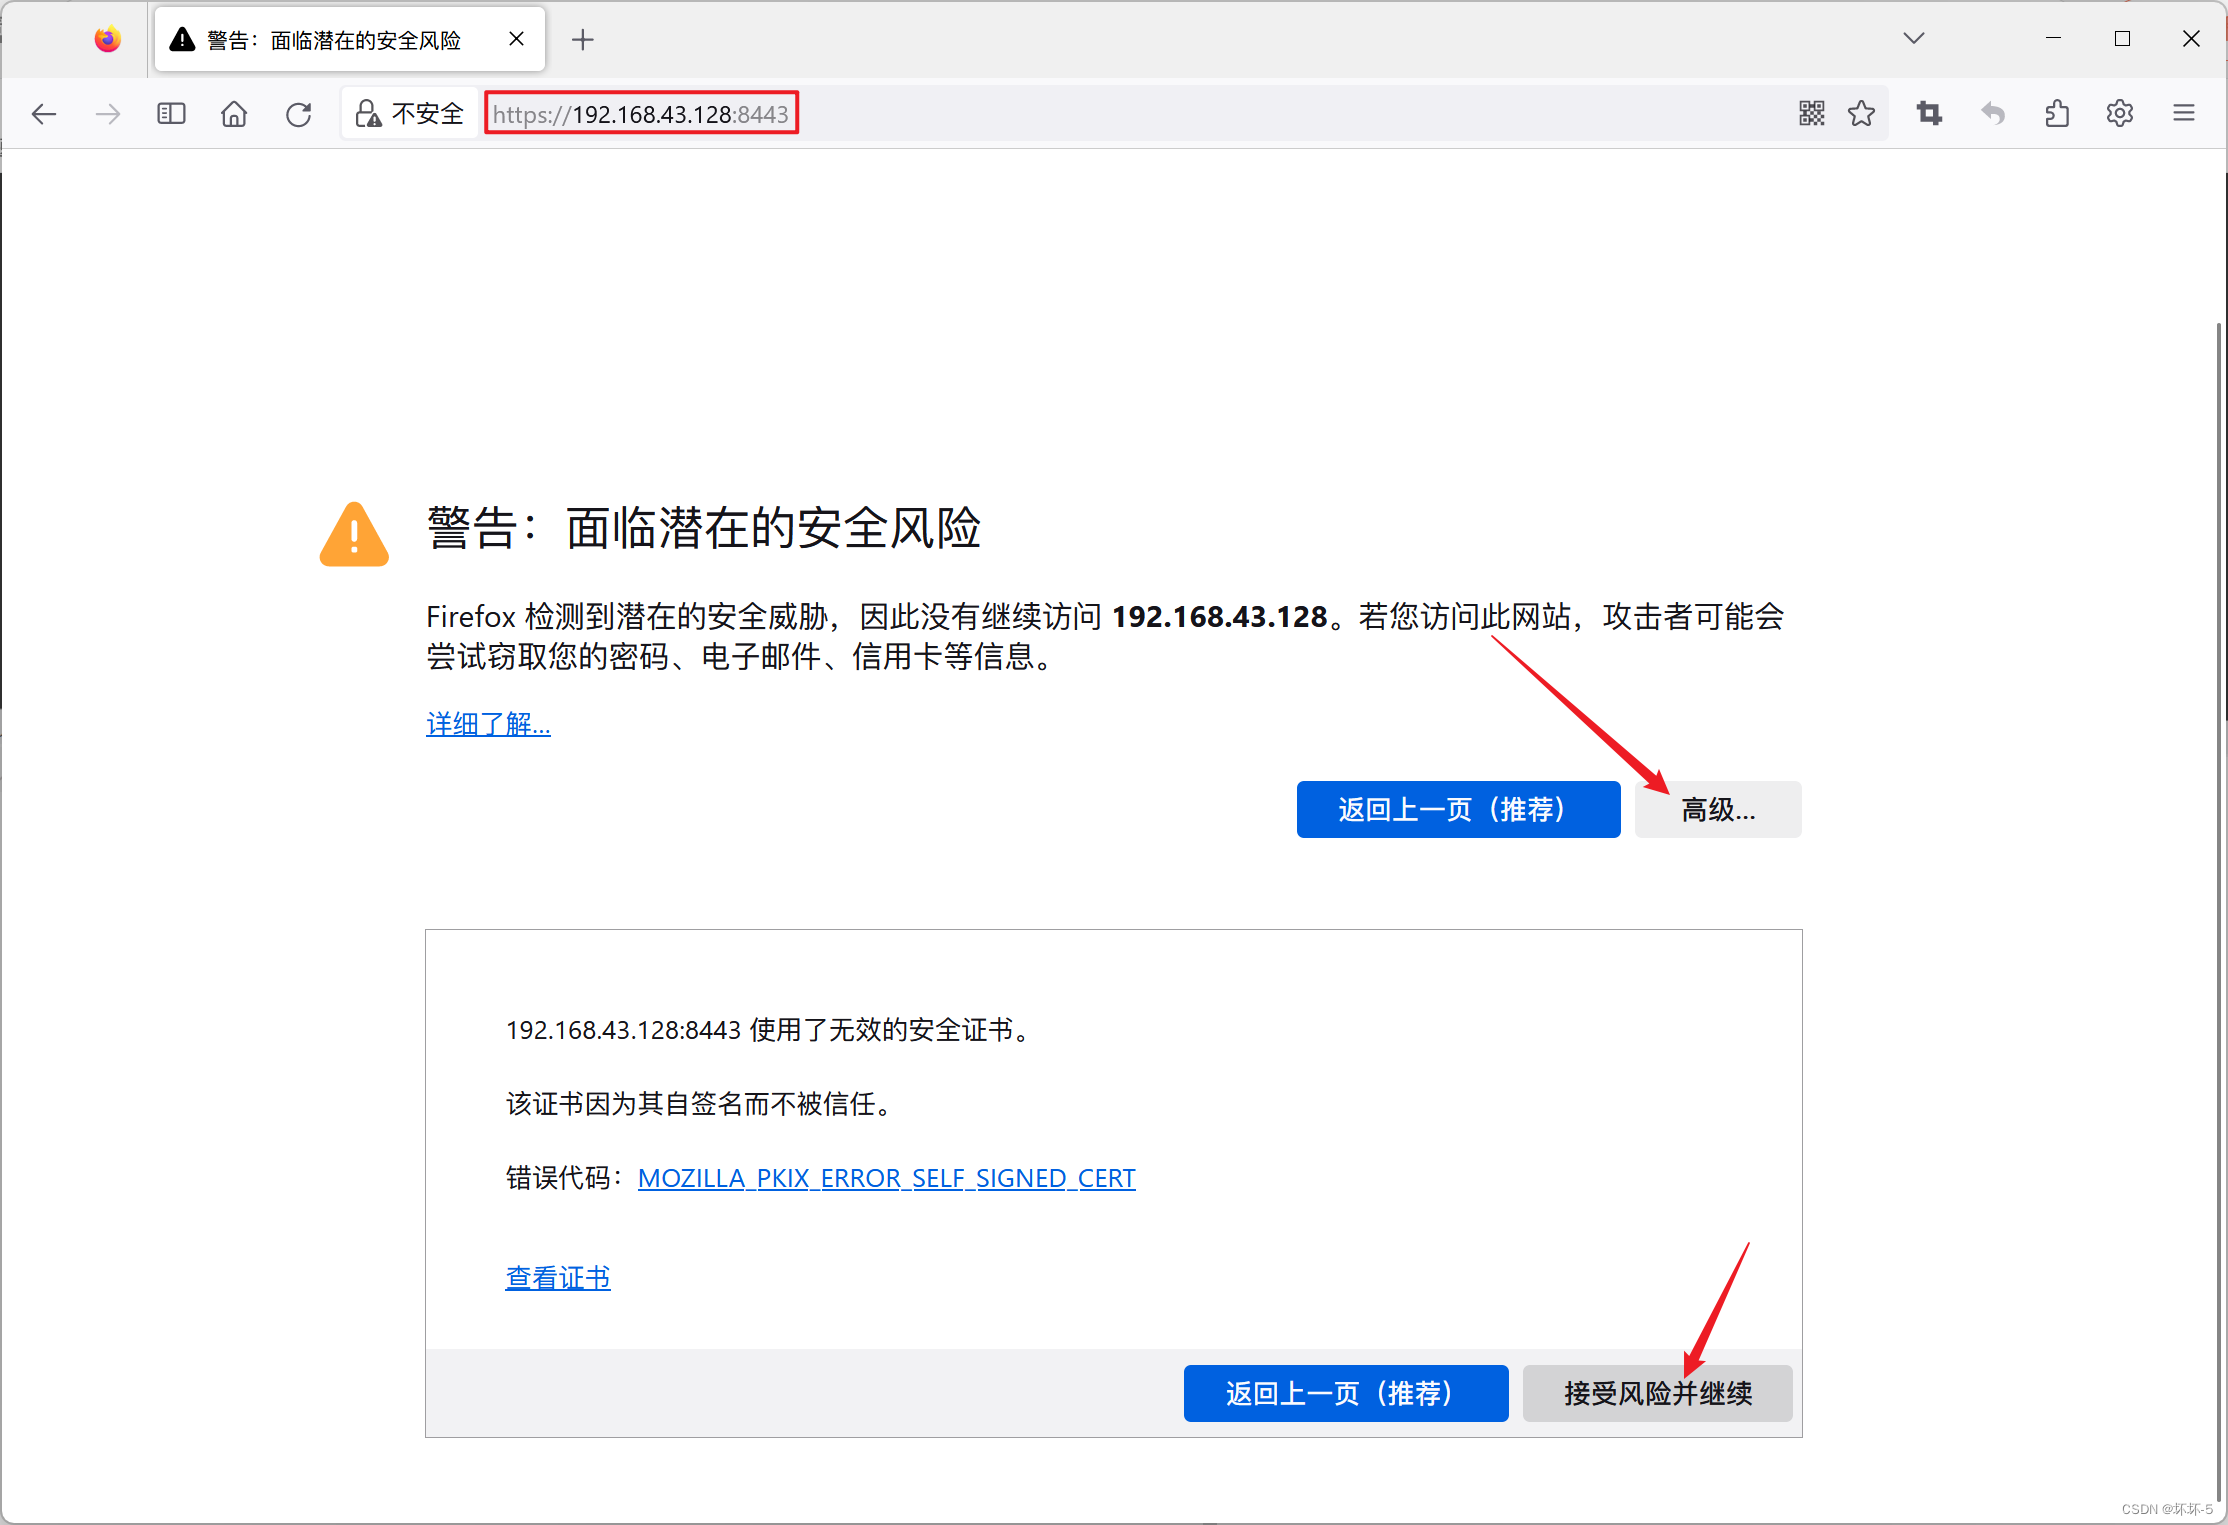Open the QR code scan tool

tap(1810, 113)
